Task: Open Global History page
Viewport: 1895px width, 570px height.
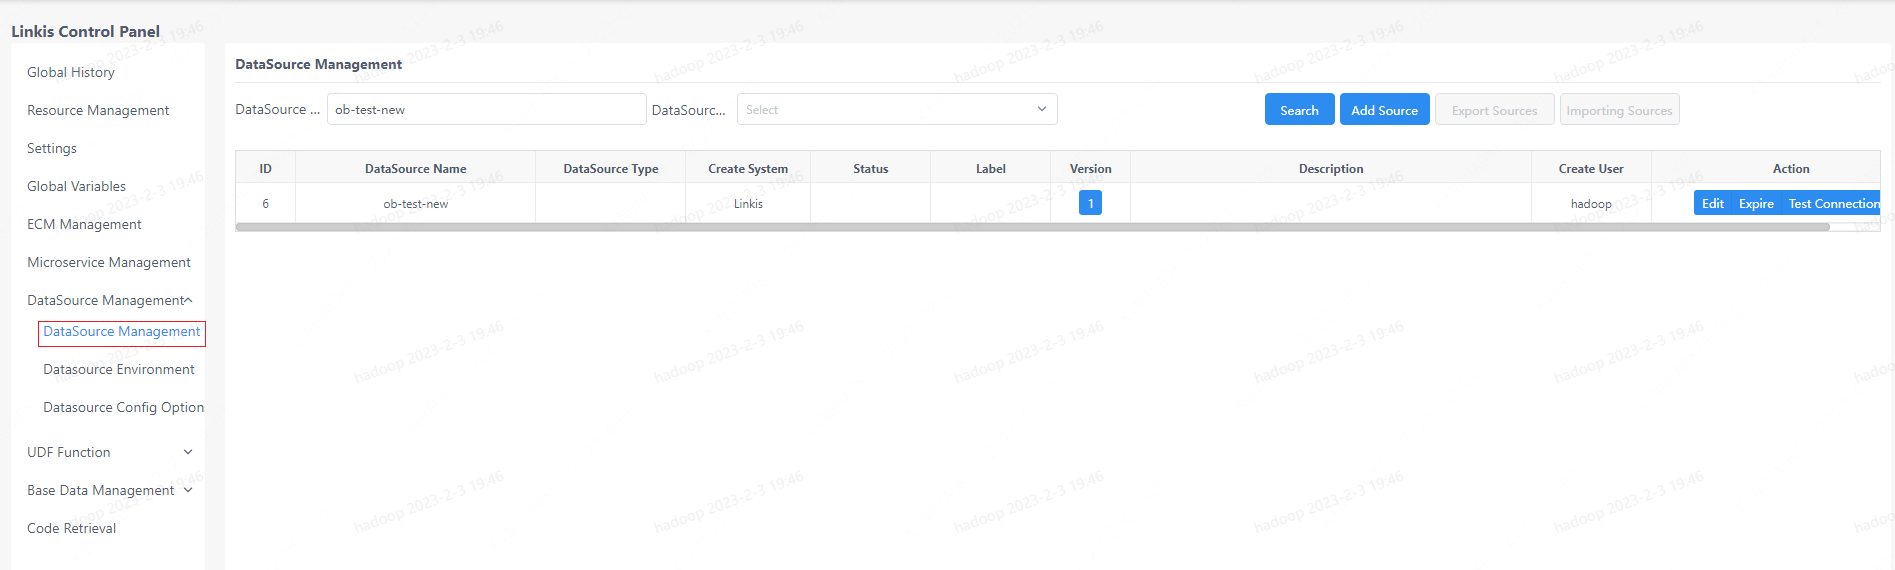Action: tap(71, 72)
